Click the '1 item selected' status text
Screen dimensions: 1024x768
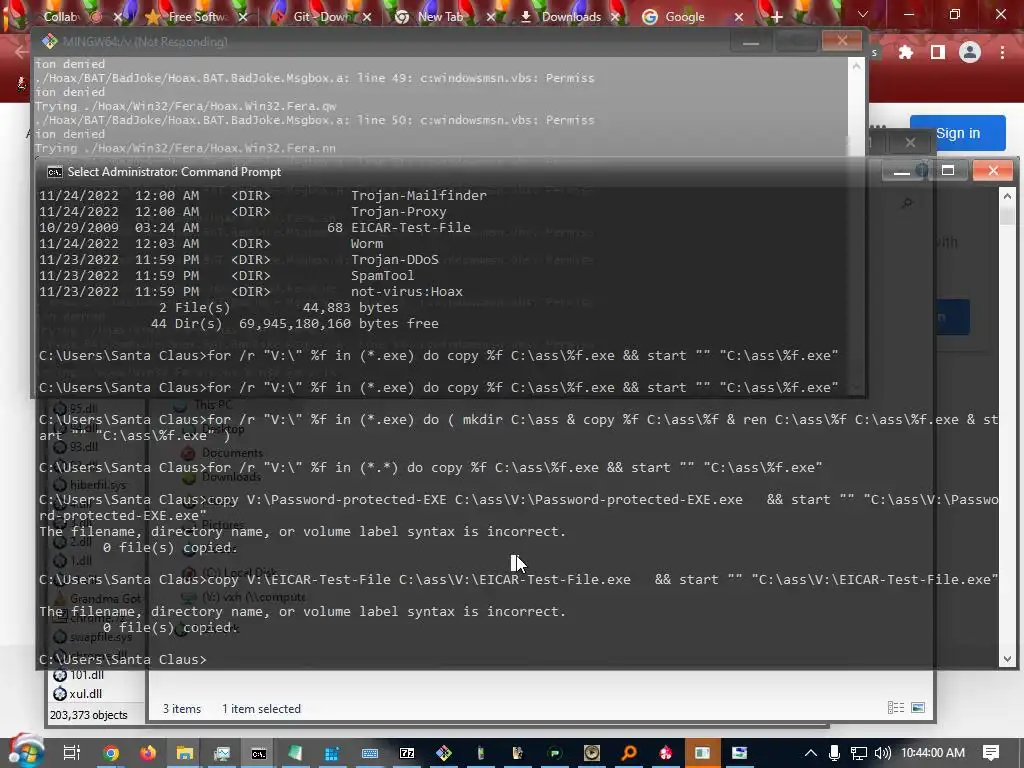coord(261,709)
